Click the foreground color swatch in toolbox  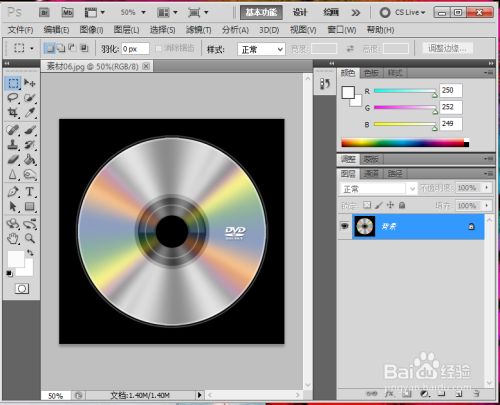click(x=15, y=259)
